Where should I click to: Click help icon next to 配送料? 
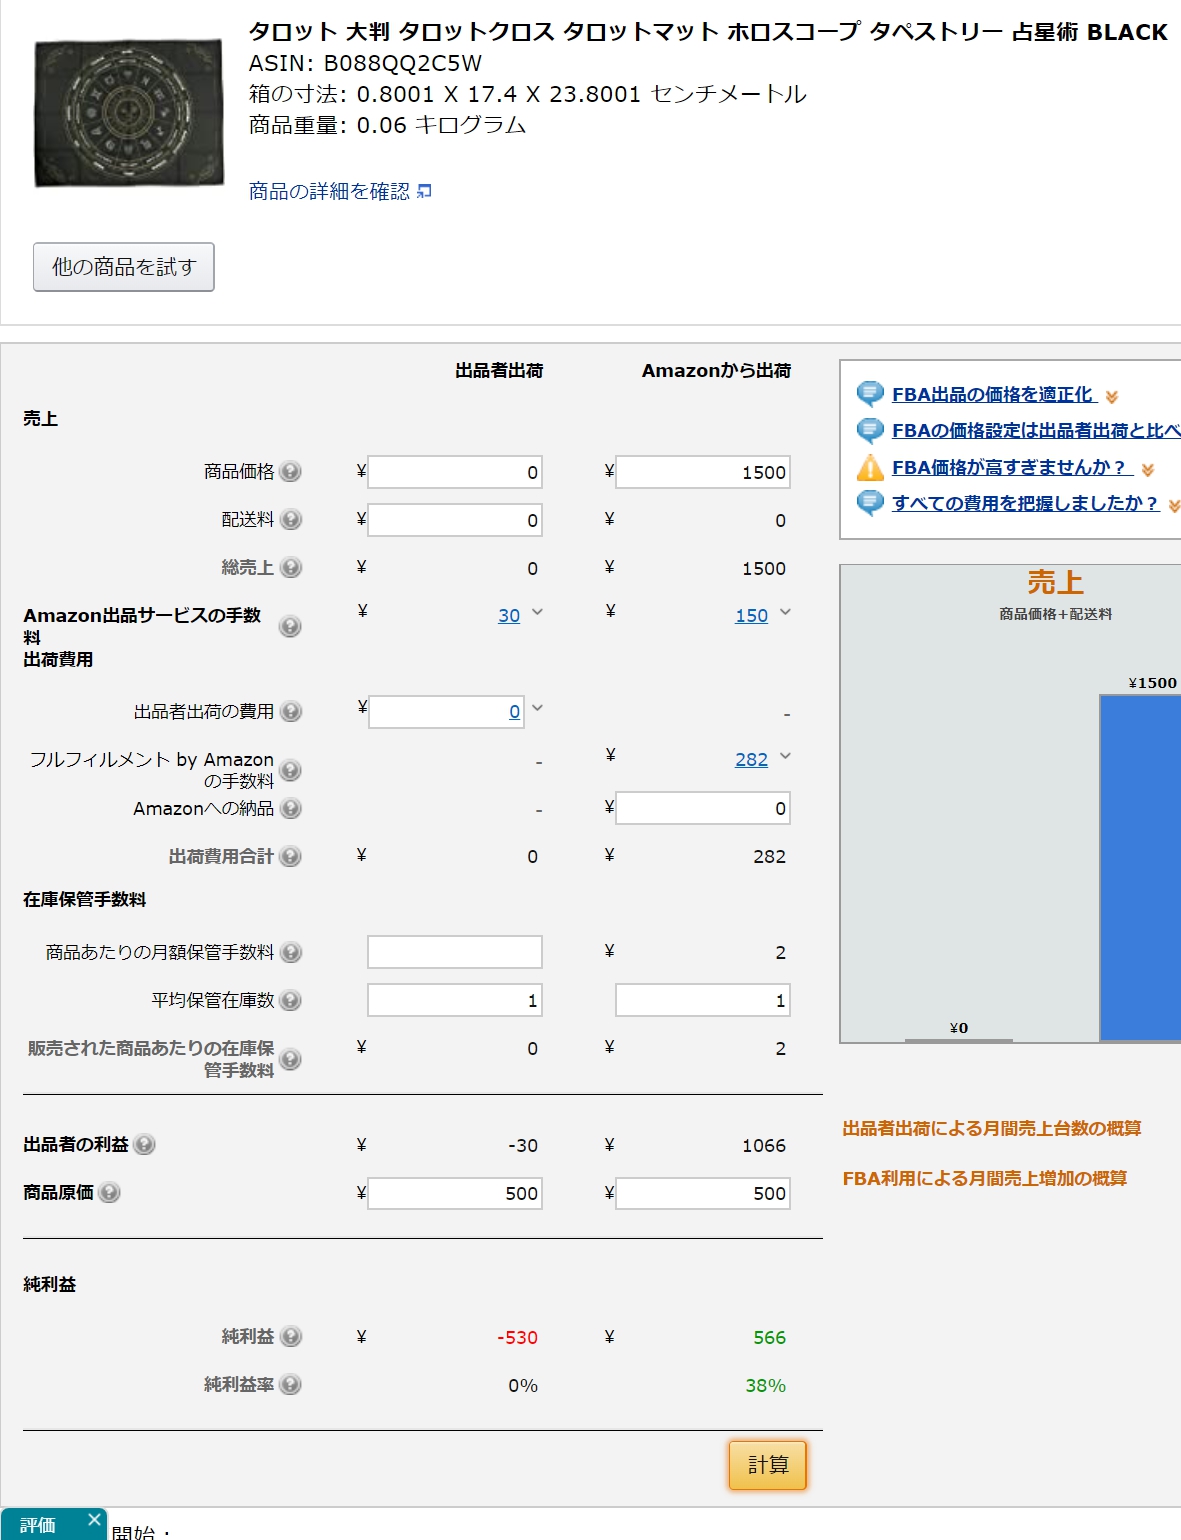[x=291, y=519]
